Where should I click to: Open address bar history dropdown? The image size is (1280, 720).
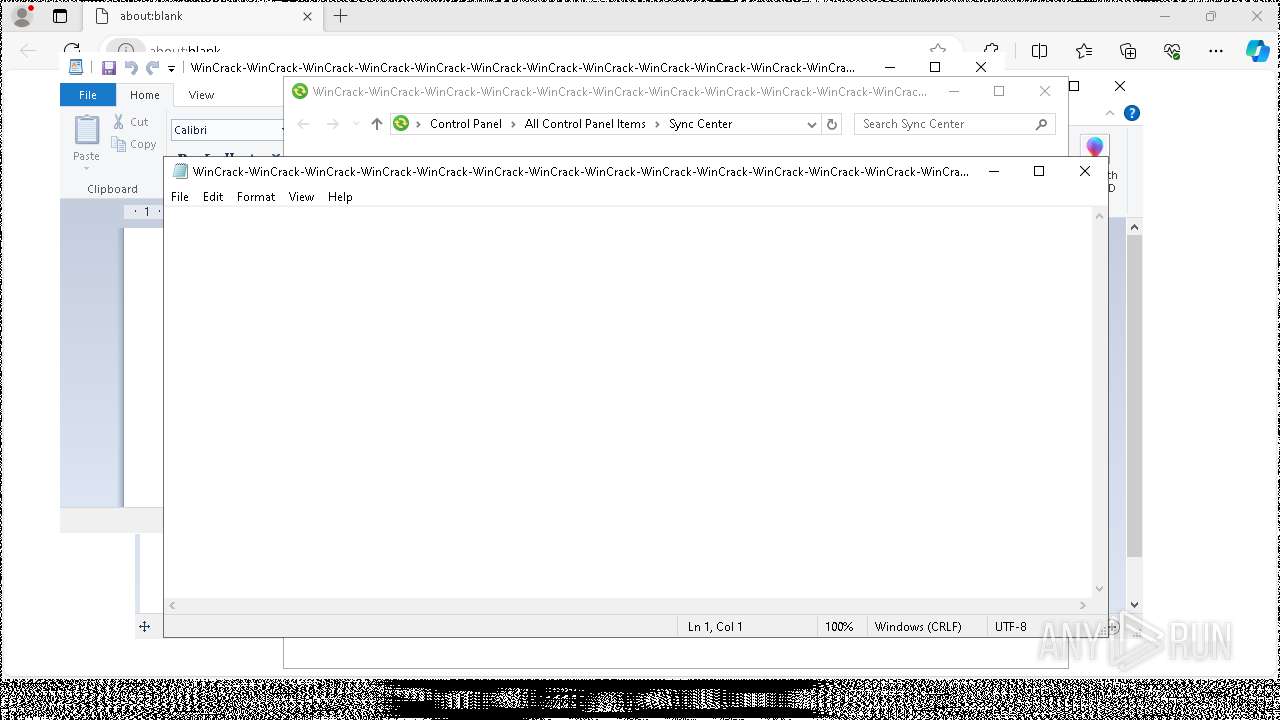point(812,124)
